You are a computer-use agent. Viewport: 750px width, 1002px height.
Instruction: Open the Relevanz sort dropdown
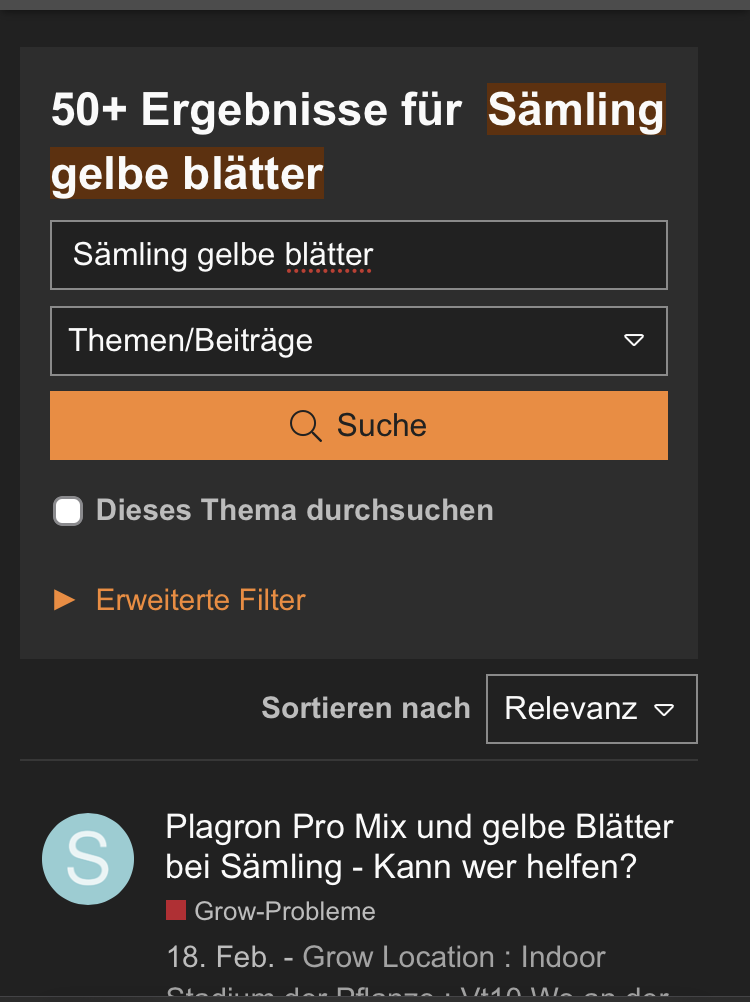coord(590,709)
